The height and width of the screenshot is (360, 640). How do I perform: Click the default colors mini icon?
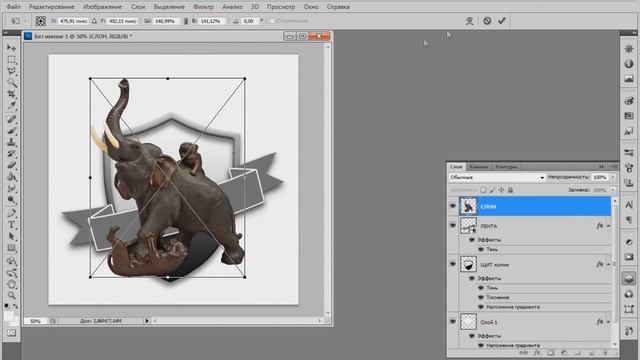[7, 305]
